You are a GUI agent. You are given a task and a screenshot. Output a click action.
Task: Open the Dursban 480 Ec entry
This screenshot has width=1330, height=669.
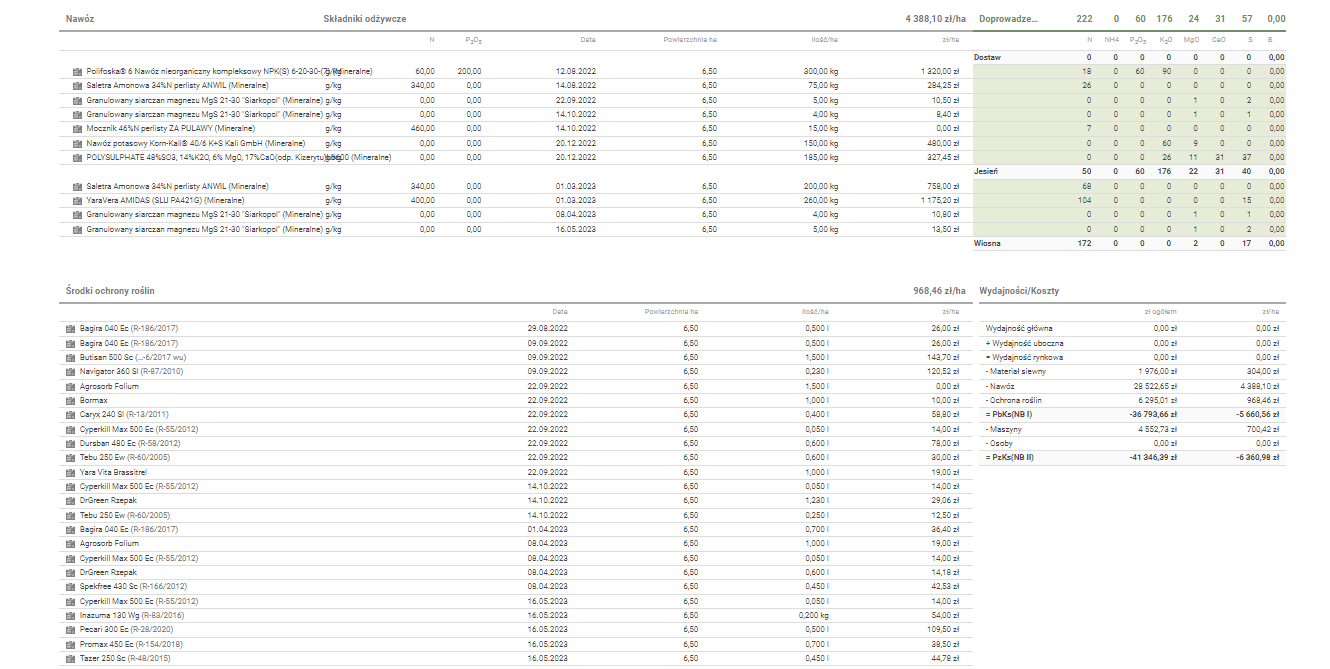[x=115, y=443]
